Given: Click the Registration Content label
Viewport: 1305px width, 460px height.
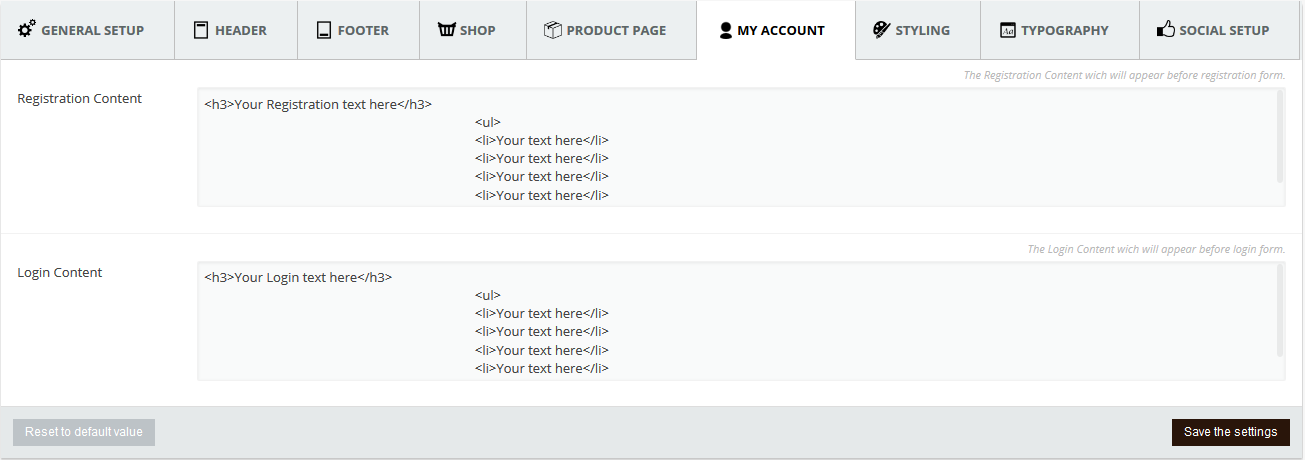Looking at the screenshot, I should [x=80, y=98].
